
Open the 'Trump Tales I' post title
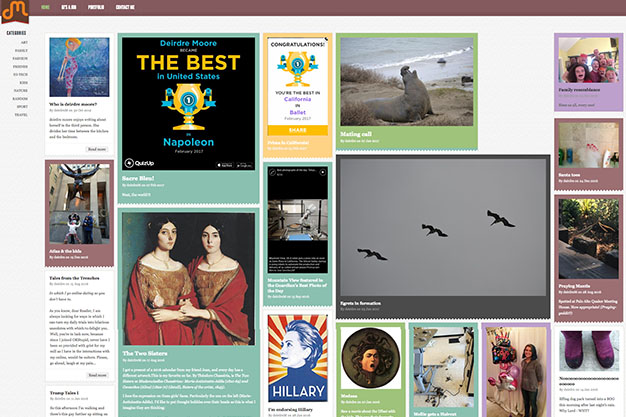tap(64, 393)
